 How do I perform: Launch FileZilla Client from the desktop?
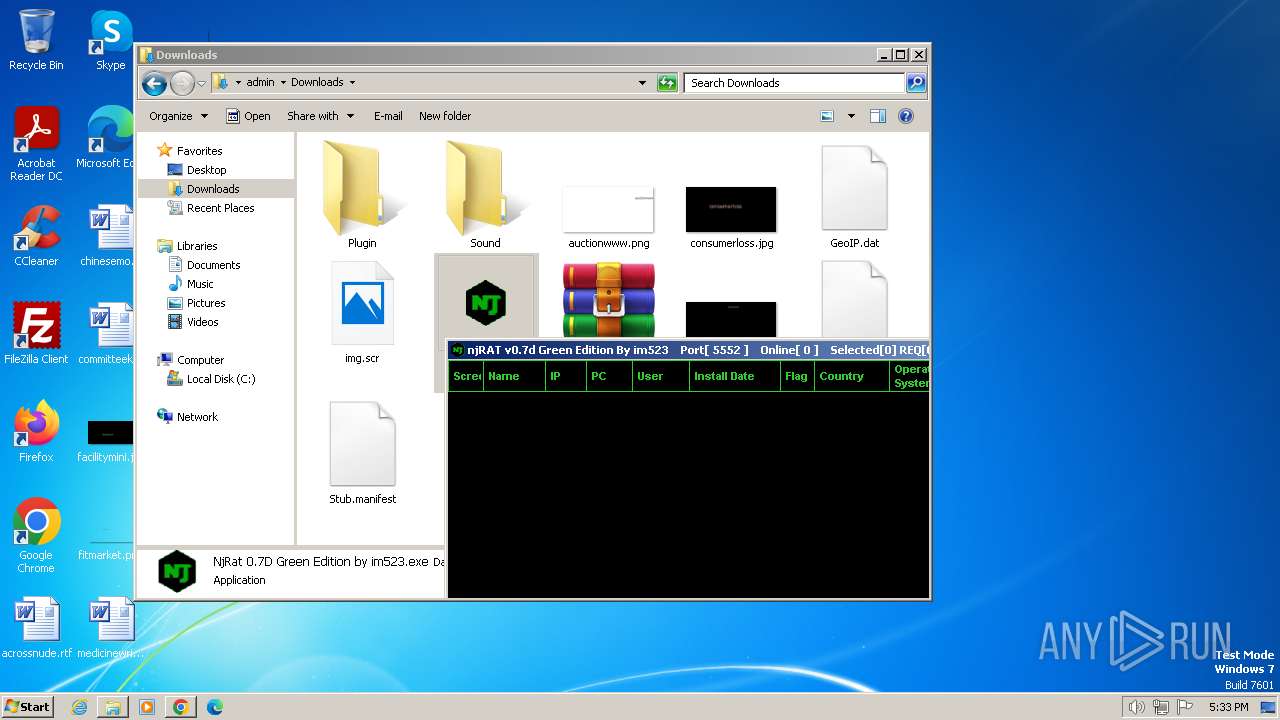coord(36,334)
